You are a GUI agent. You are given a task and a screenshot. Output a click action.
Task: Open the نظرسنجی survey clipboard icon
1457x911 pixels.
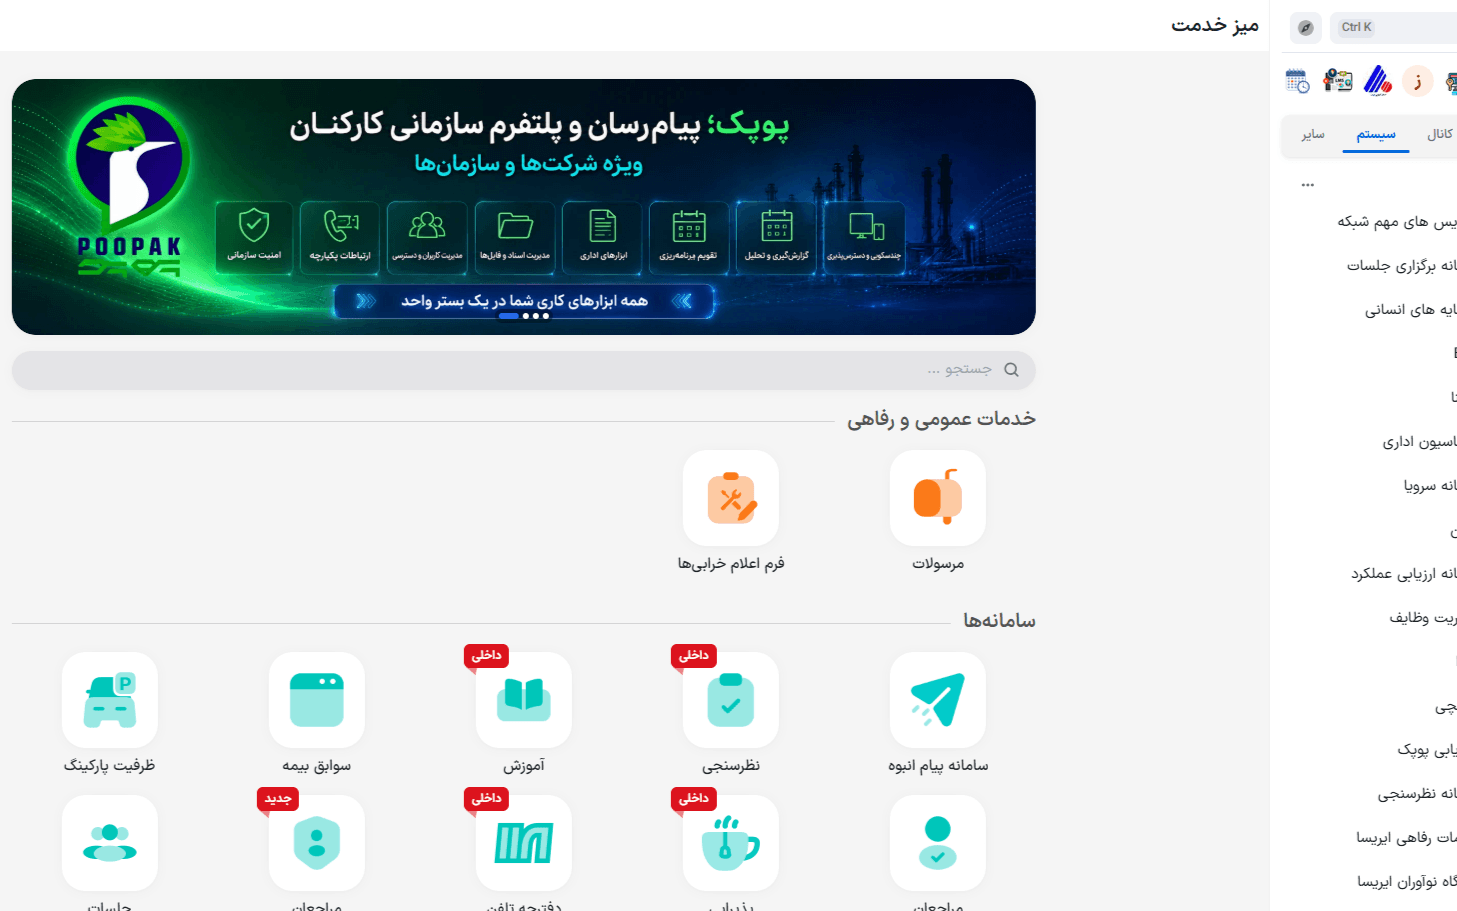coord(730,700)
